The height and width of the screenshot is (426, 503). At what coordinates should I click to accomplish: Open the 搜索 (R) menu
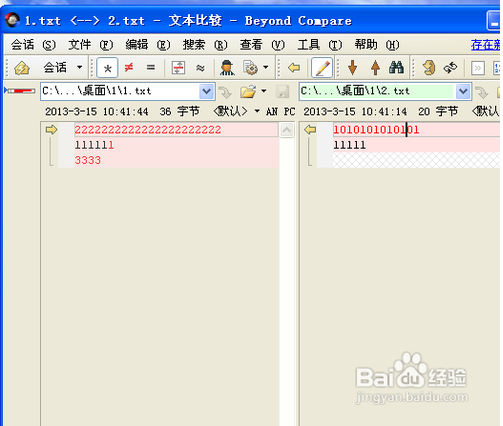tap(205, 45)
